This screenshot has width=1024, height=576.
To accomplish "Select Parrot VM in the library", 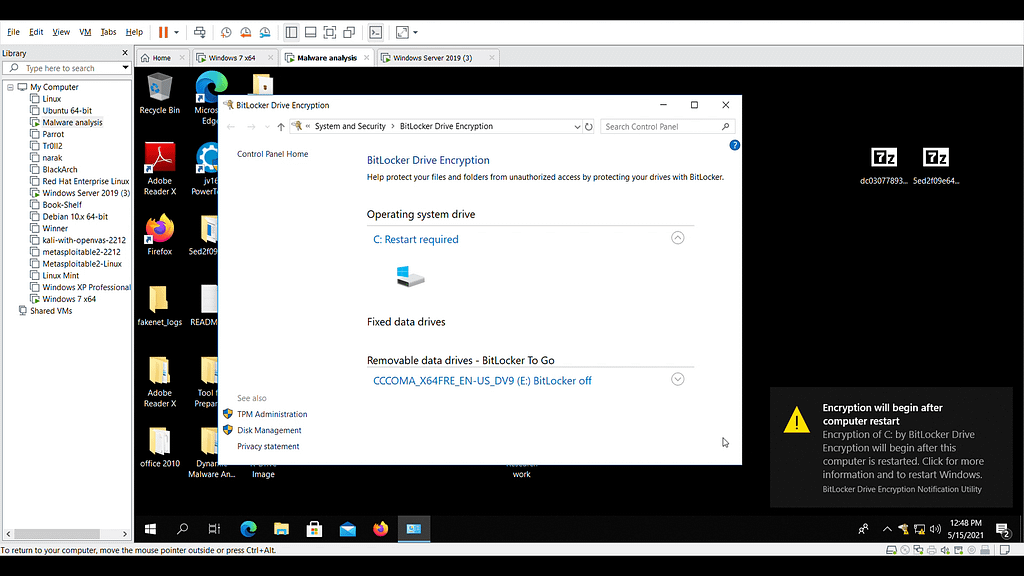I will 53,134.
